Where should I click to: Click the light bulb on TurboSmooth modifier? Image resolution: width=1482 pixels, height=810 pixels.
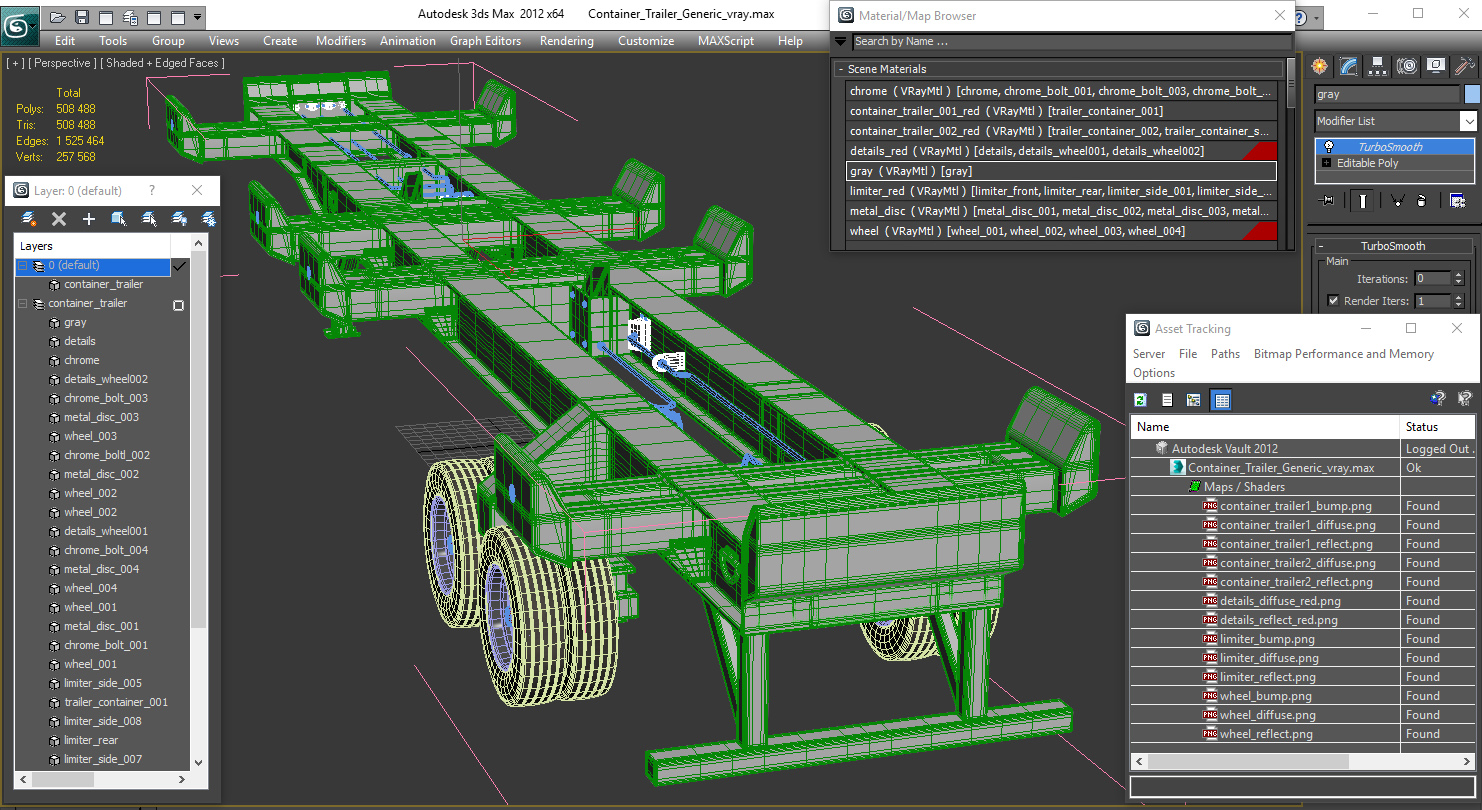pyautogui.click(x=1328, y=147)
